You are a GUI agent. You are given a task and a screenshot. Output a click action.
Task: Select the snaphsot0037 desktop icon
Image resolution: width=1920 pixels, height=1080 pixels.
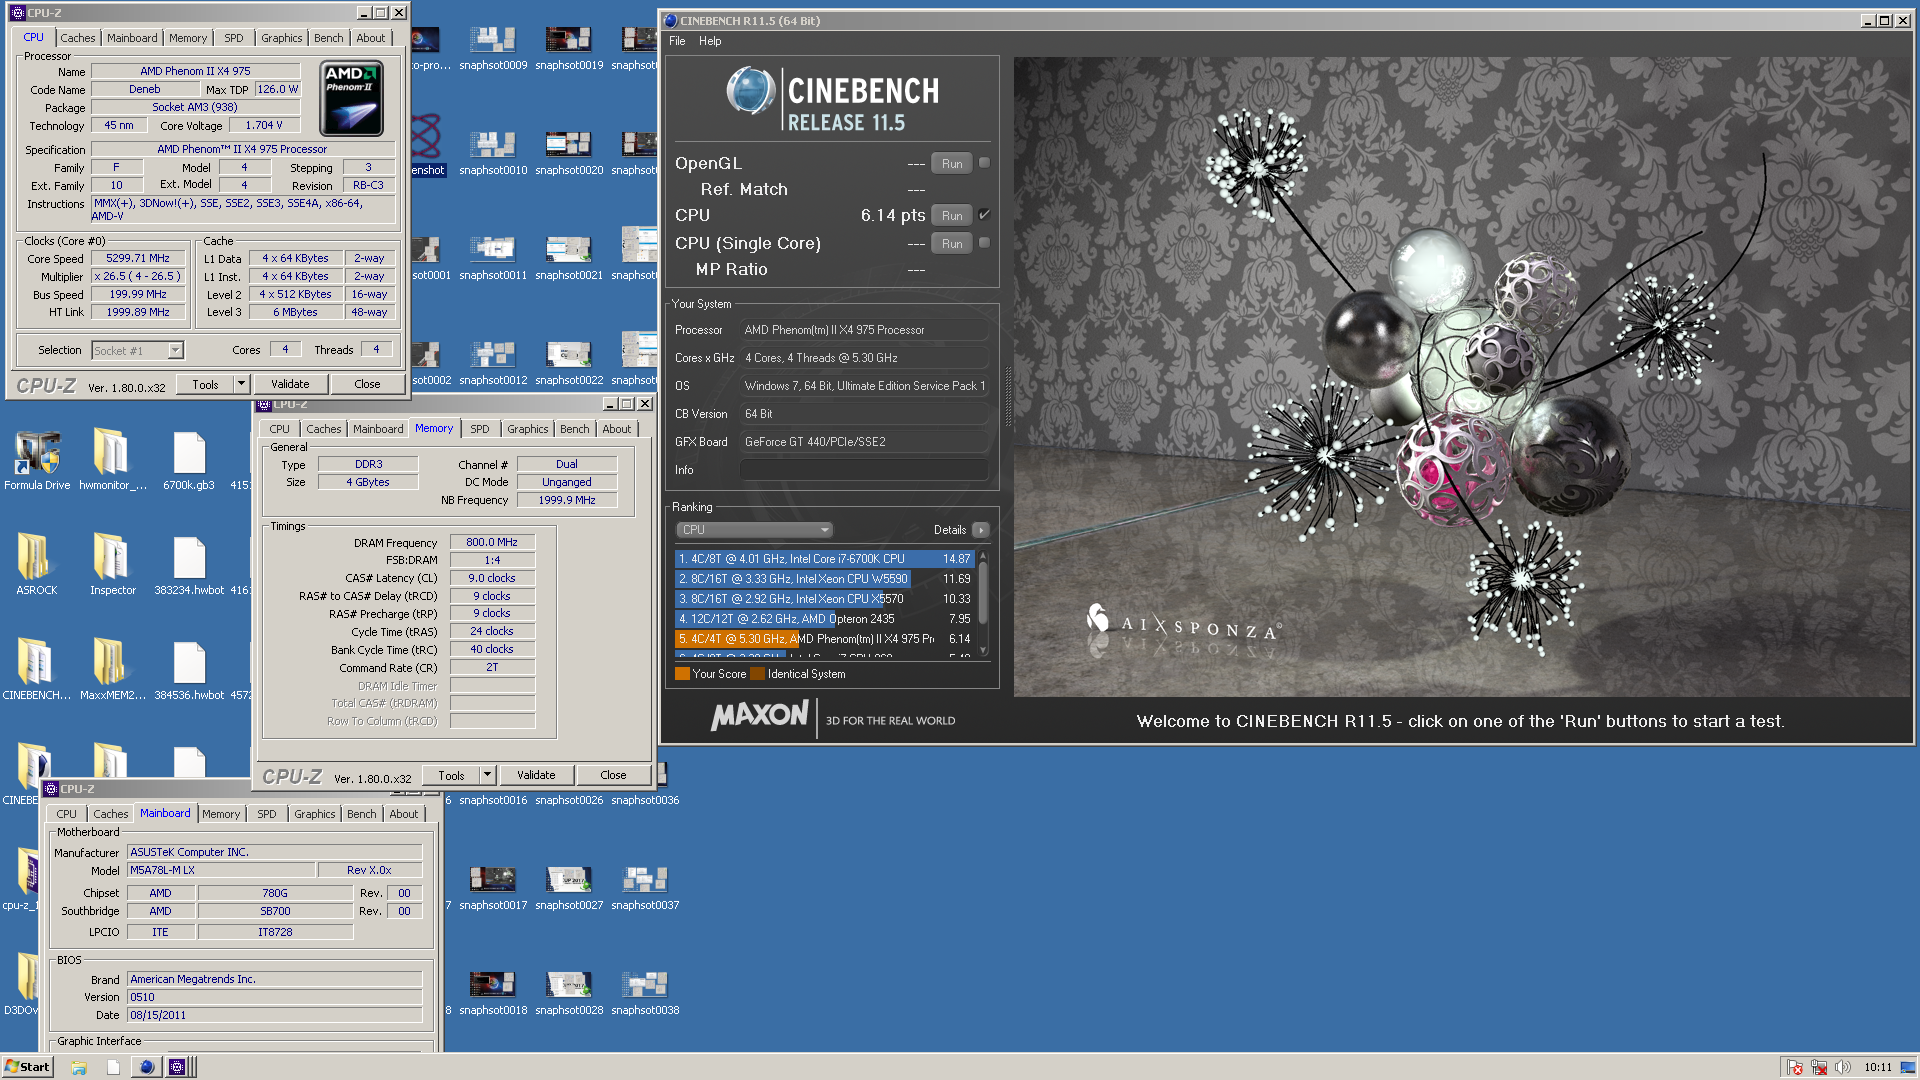645,888
